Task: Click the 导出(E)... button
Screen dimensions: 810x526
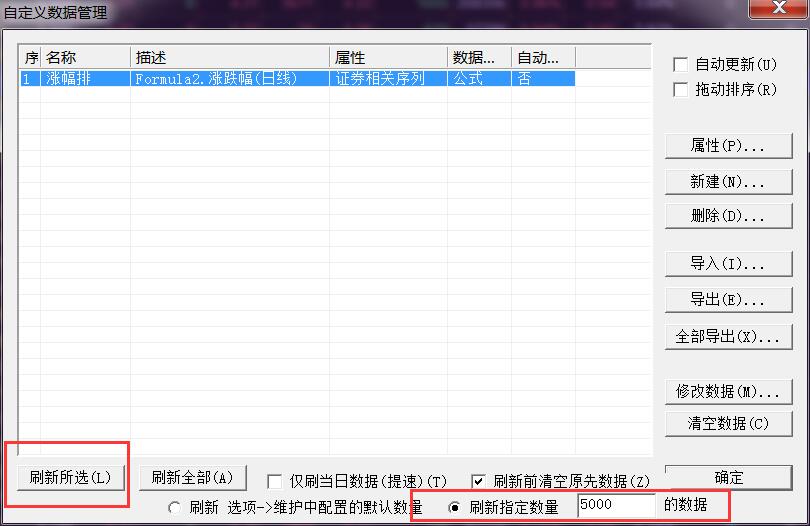Action: [728, 300]
